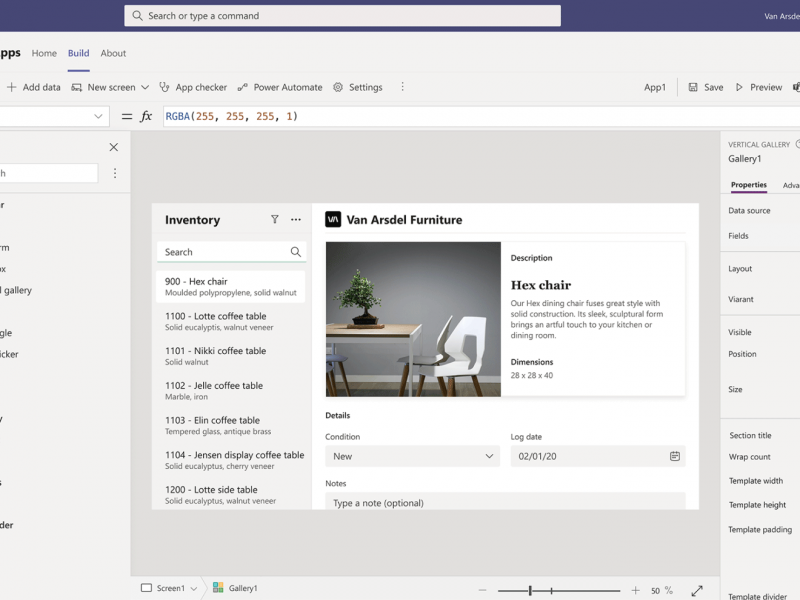The width and height of the screenshot is (800, 600).
Task: Click the Add data button label
Action: (x=41, y=87)
